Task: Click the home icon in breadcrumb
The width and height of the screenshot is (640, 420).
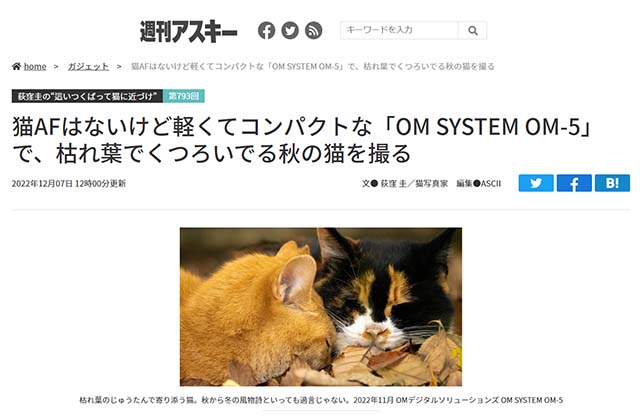Action: (16, 66)
